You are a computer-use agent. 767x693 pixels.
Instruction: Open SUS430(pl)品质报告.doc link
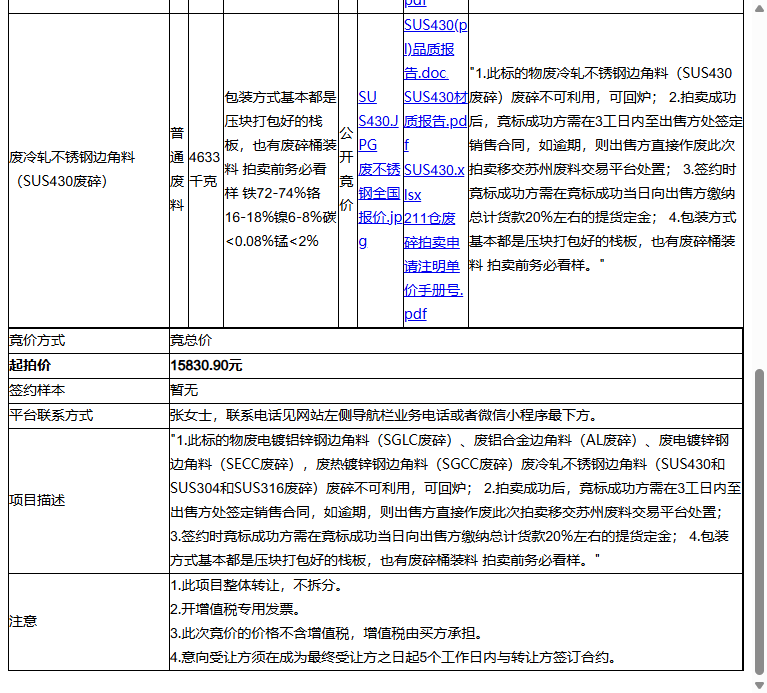(x=435, y=49)
